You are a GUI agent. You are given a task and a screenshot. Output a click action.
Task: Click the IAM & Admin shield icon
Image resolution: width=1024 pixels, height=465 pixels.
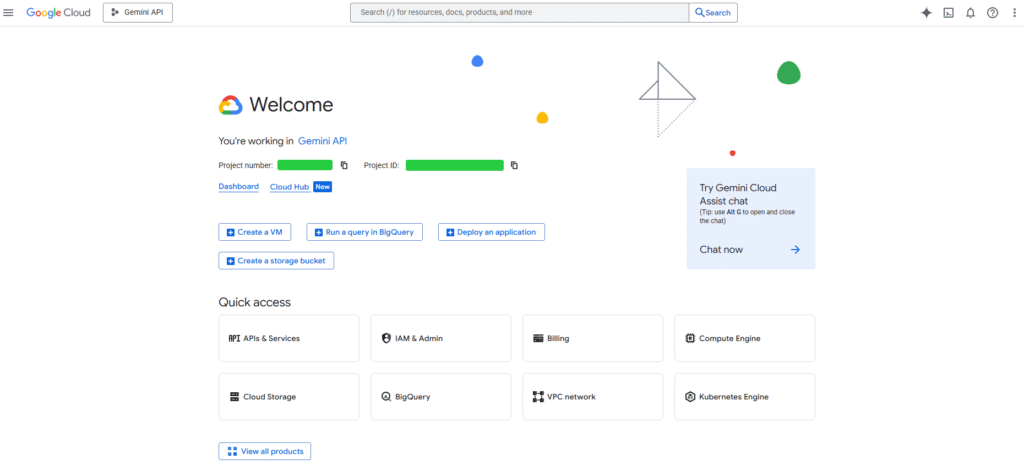[386, 338]
